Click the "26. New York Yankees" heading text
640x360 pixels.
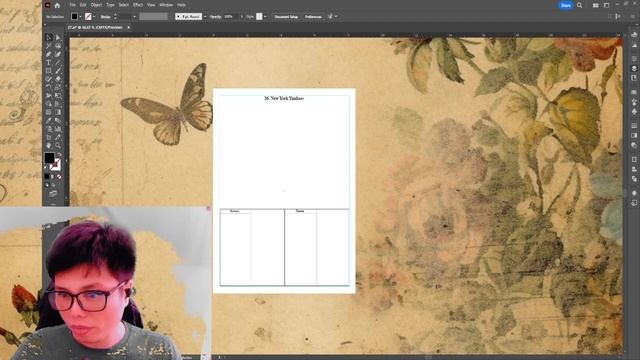tap(284, 98)
